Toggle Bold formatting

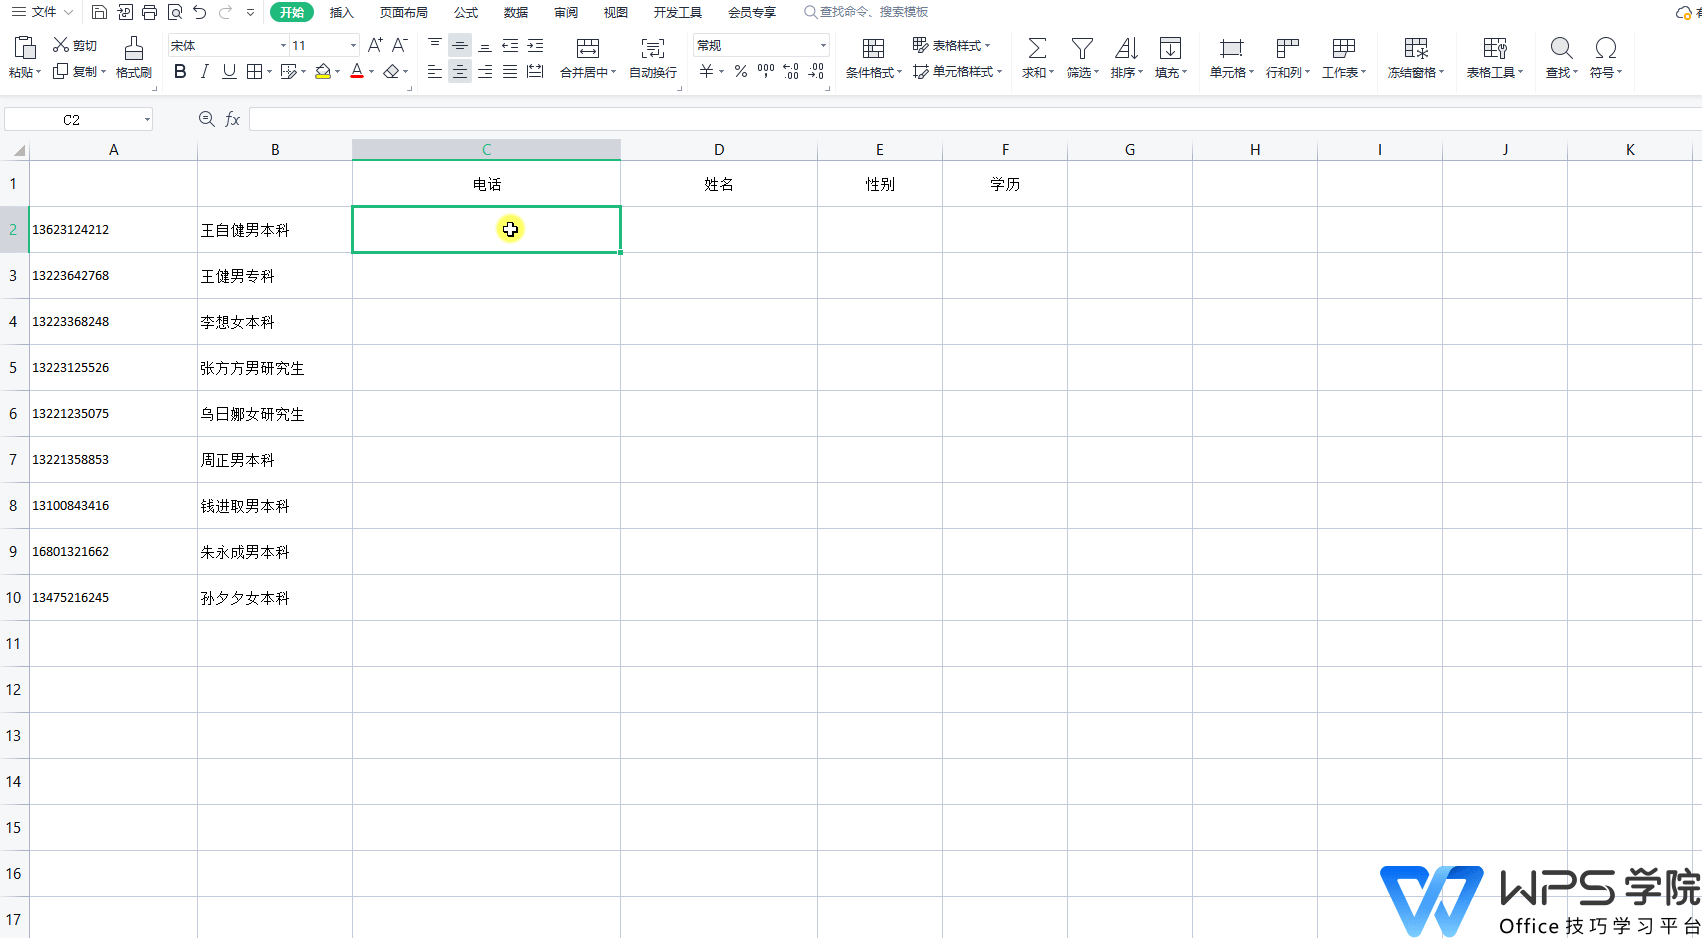coord(180,71)
